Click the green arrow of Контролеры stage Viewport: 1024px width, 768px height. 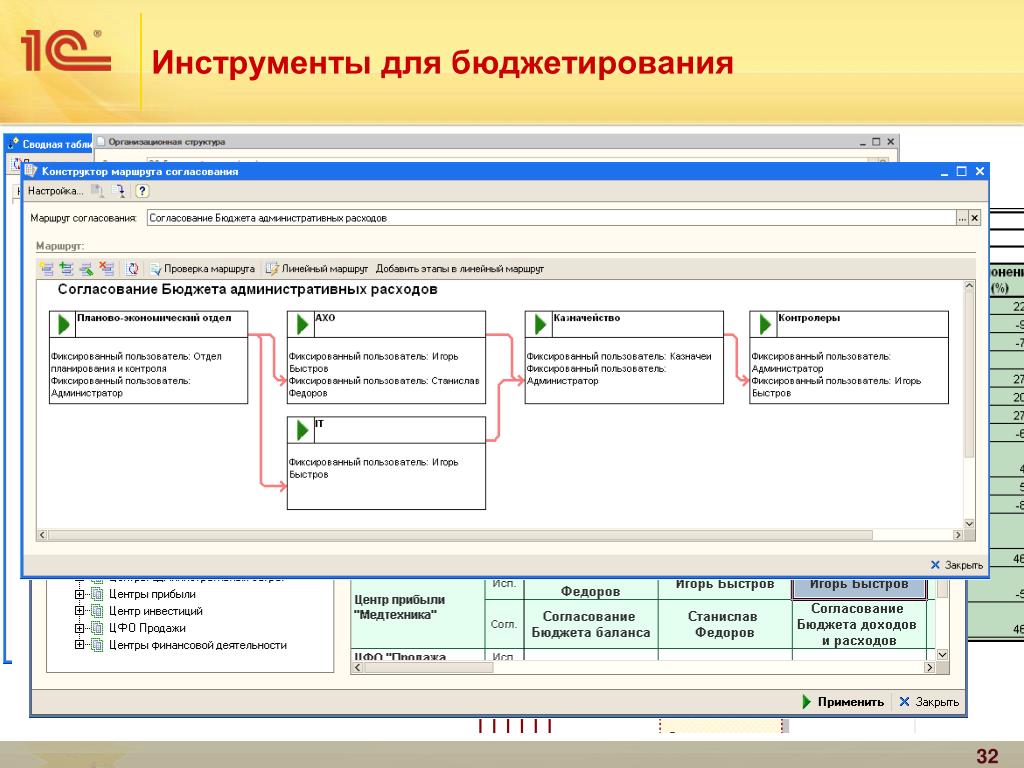tap(765, 324)
